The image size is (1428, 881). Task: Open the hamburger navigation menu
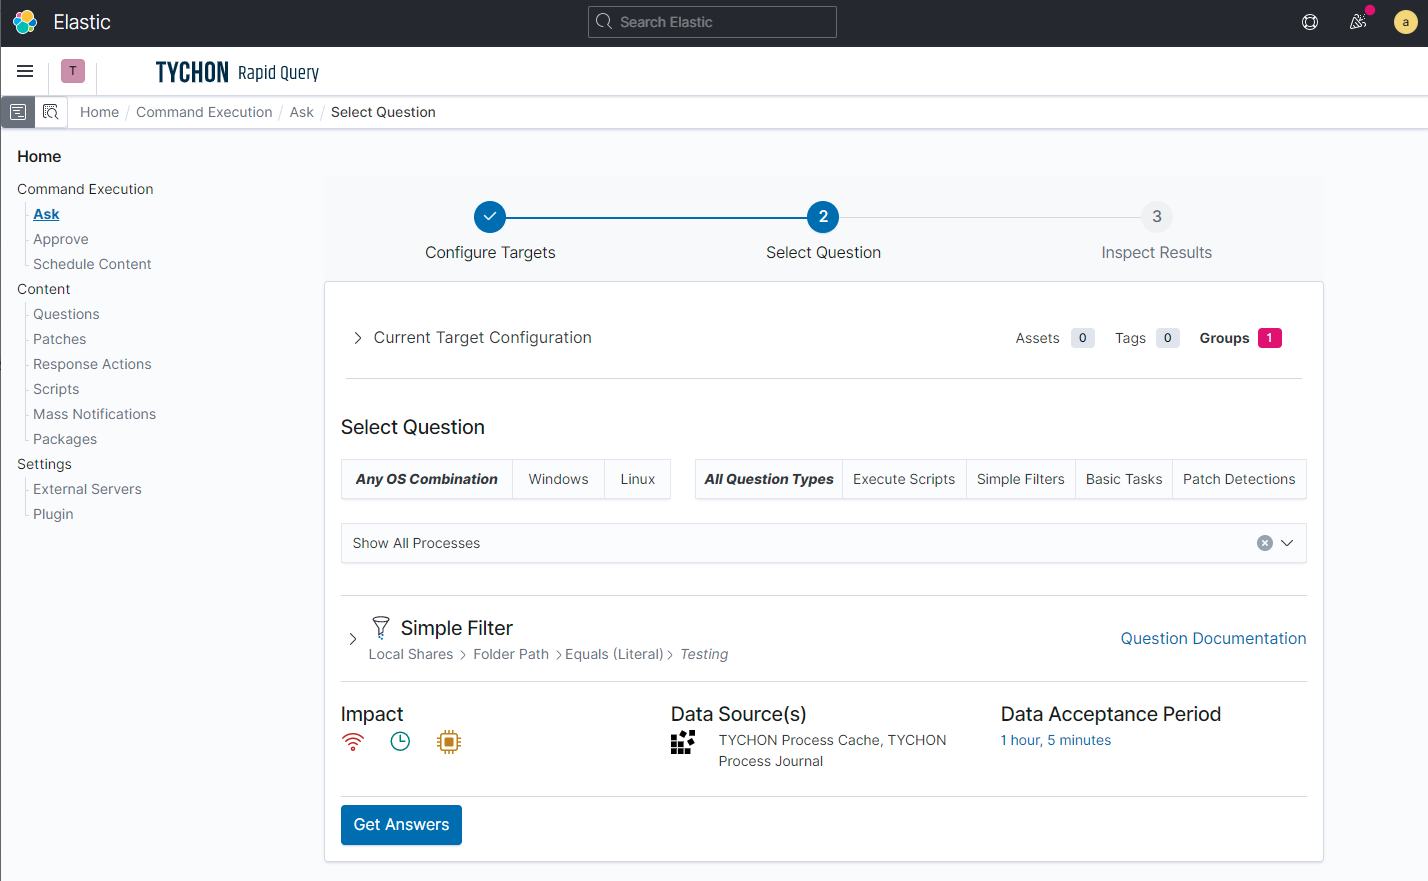pyautogui.click(x=25, y=71)
